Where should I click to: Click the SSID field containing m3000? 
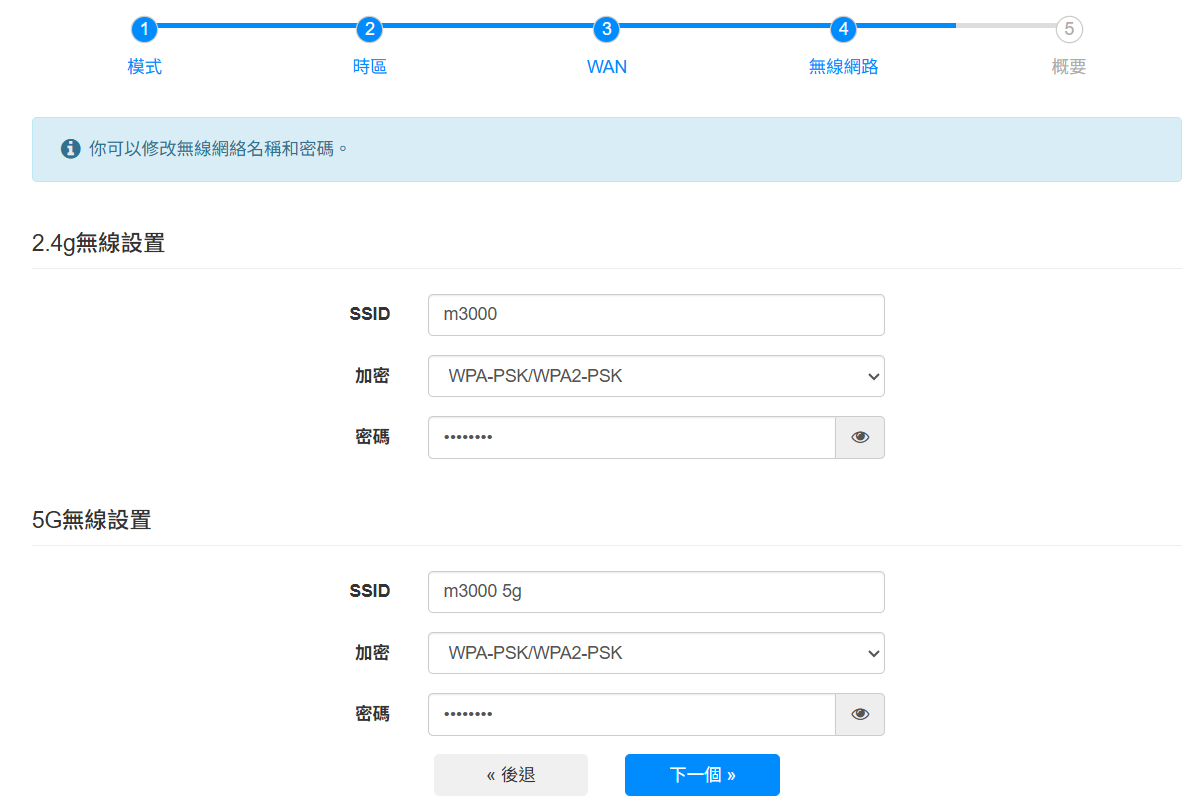[655, 314]
